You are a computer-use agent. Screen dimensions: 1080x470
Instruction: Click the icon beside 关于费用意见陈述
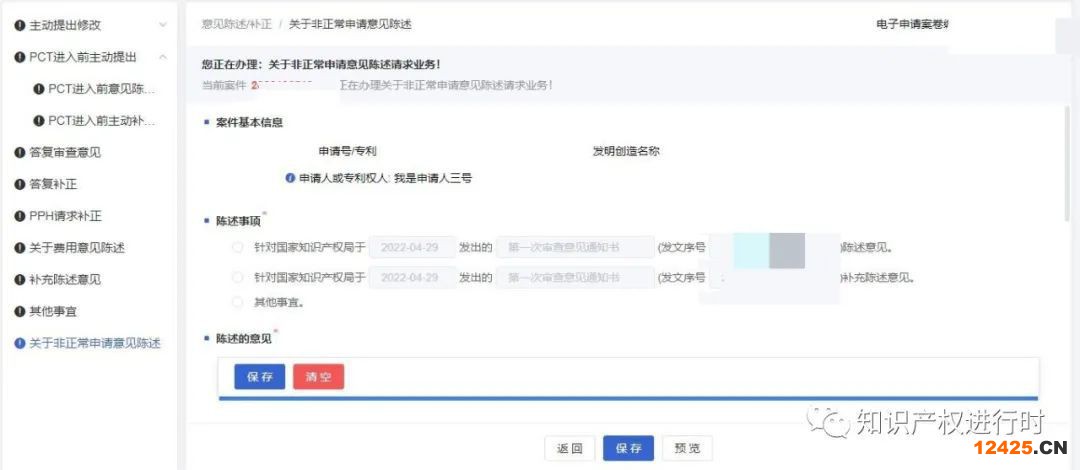point(20,248)
